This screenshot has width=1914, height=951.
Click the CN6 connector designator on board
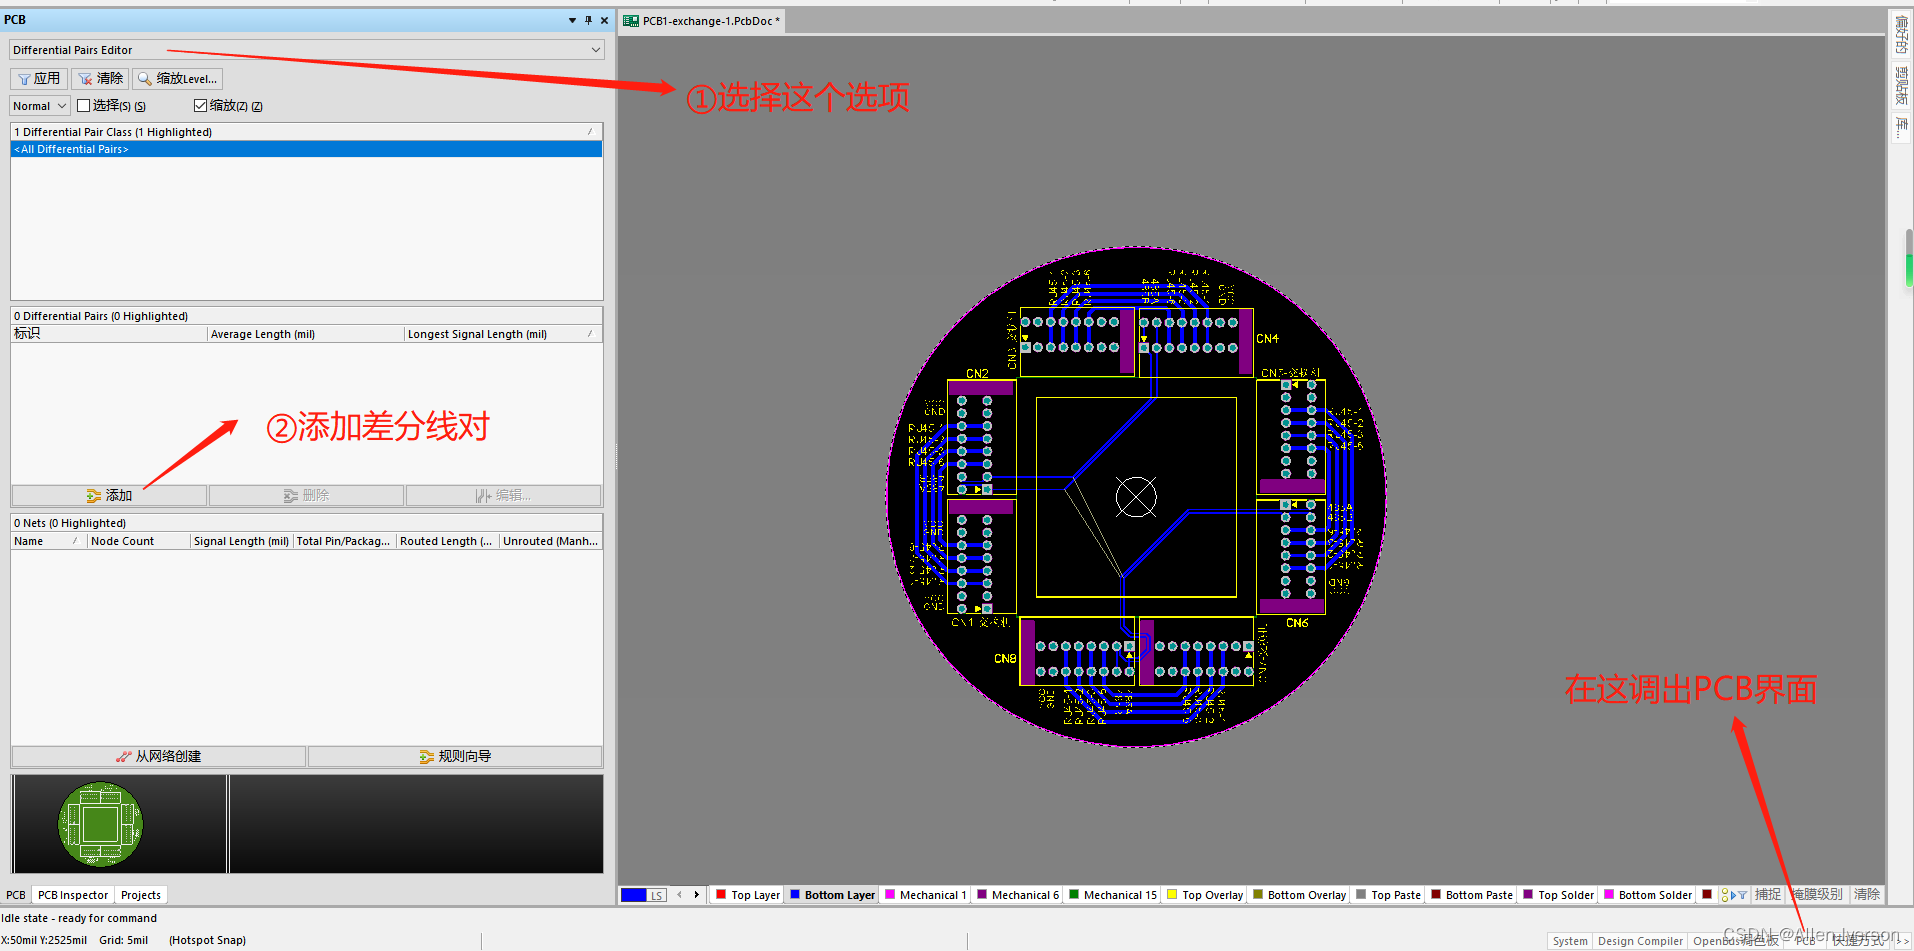pyautogui.click(x=1297, y=623)
